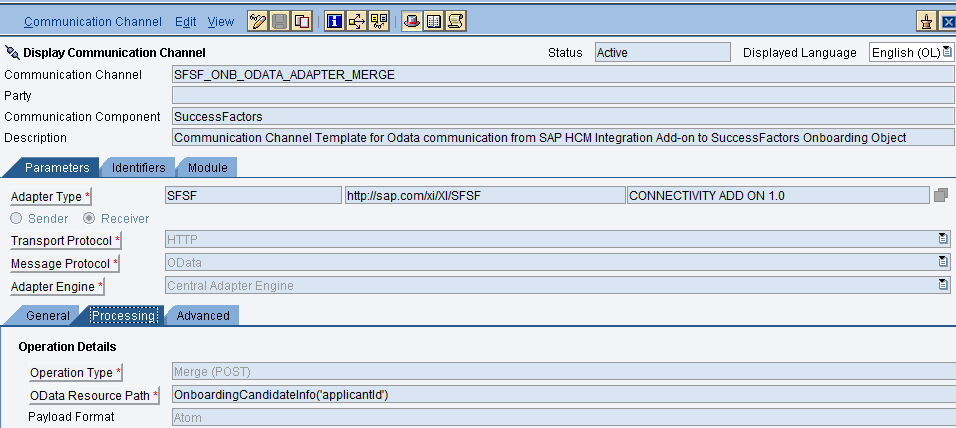Open the General sub-tab
Viewport: 956px width, 428px height.
coord(48,315)
